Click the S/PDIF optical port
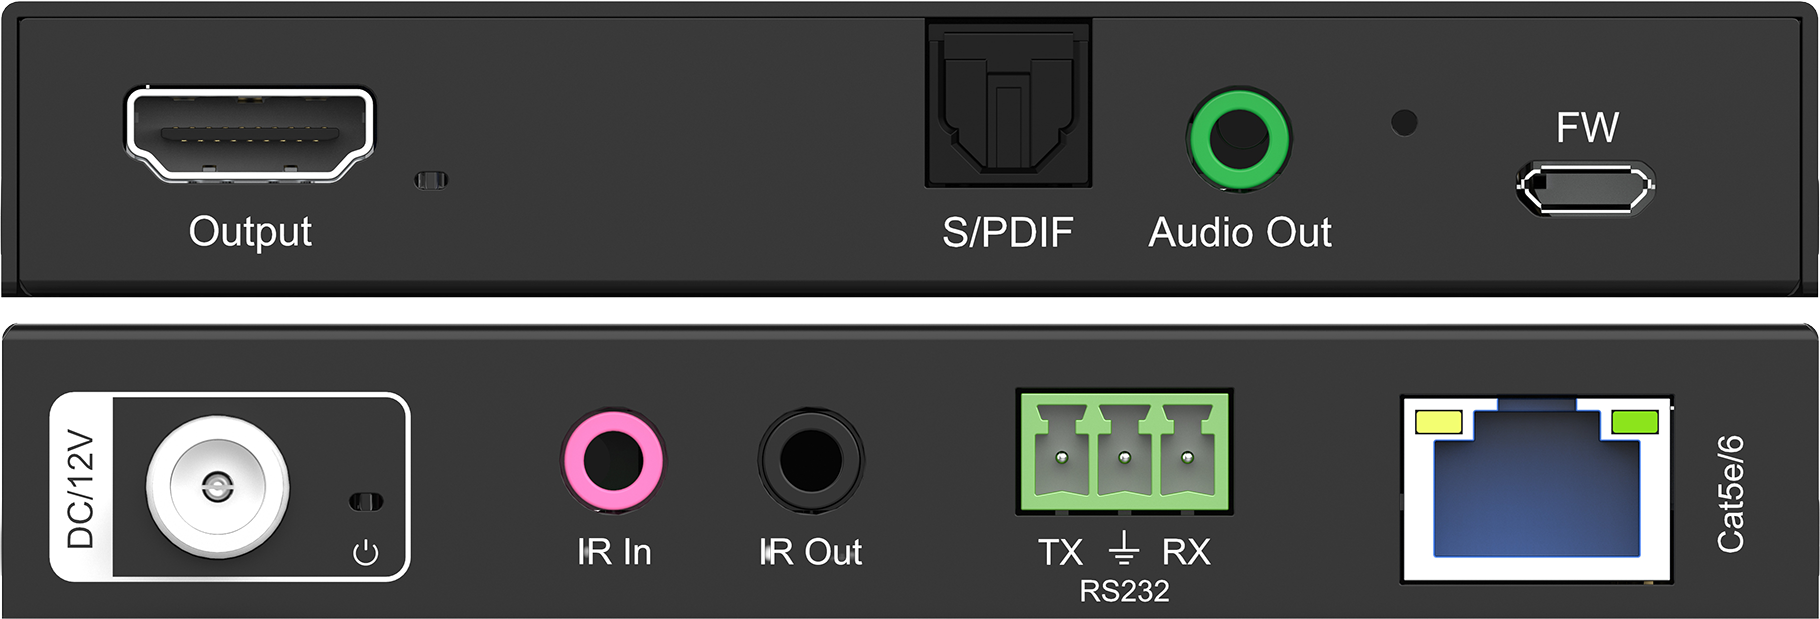This screenshot has width=1820, height=619. coord(1007,105)
